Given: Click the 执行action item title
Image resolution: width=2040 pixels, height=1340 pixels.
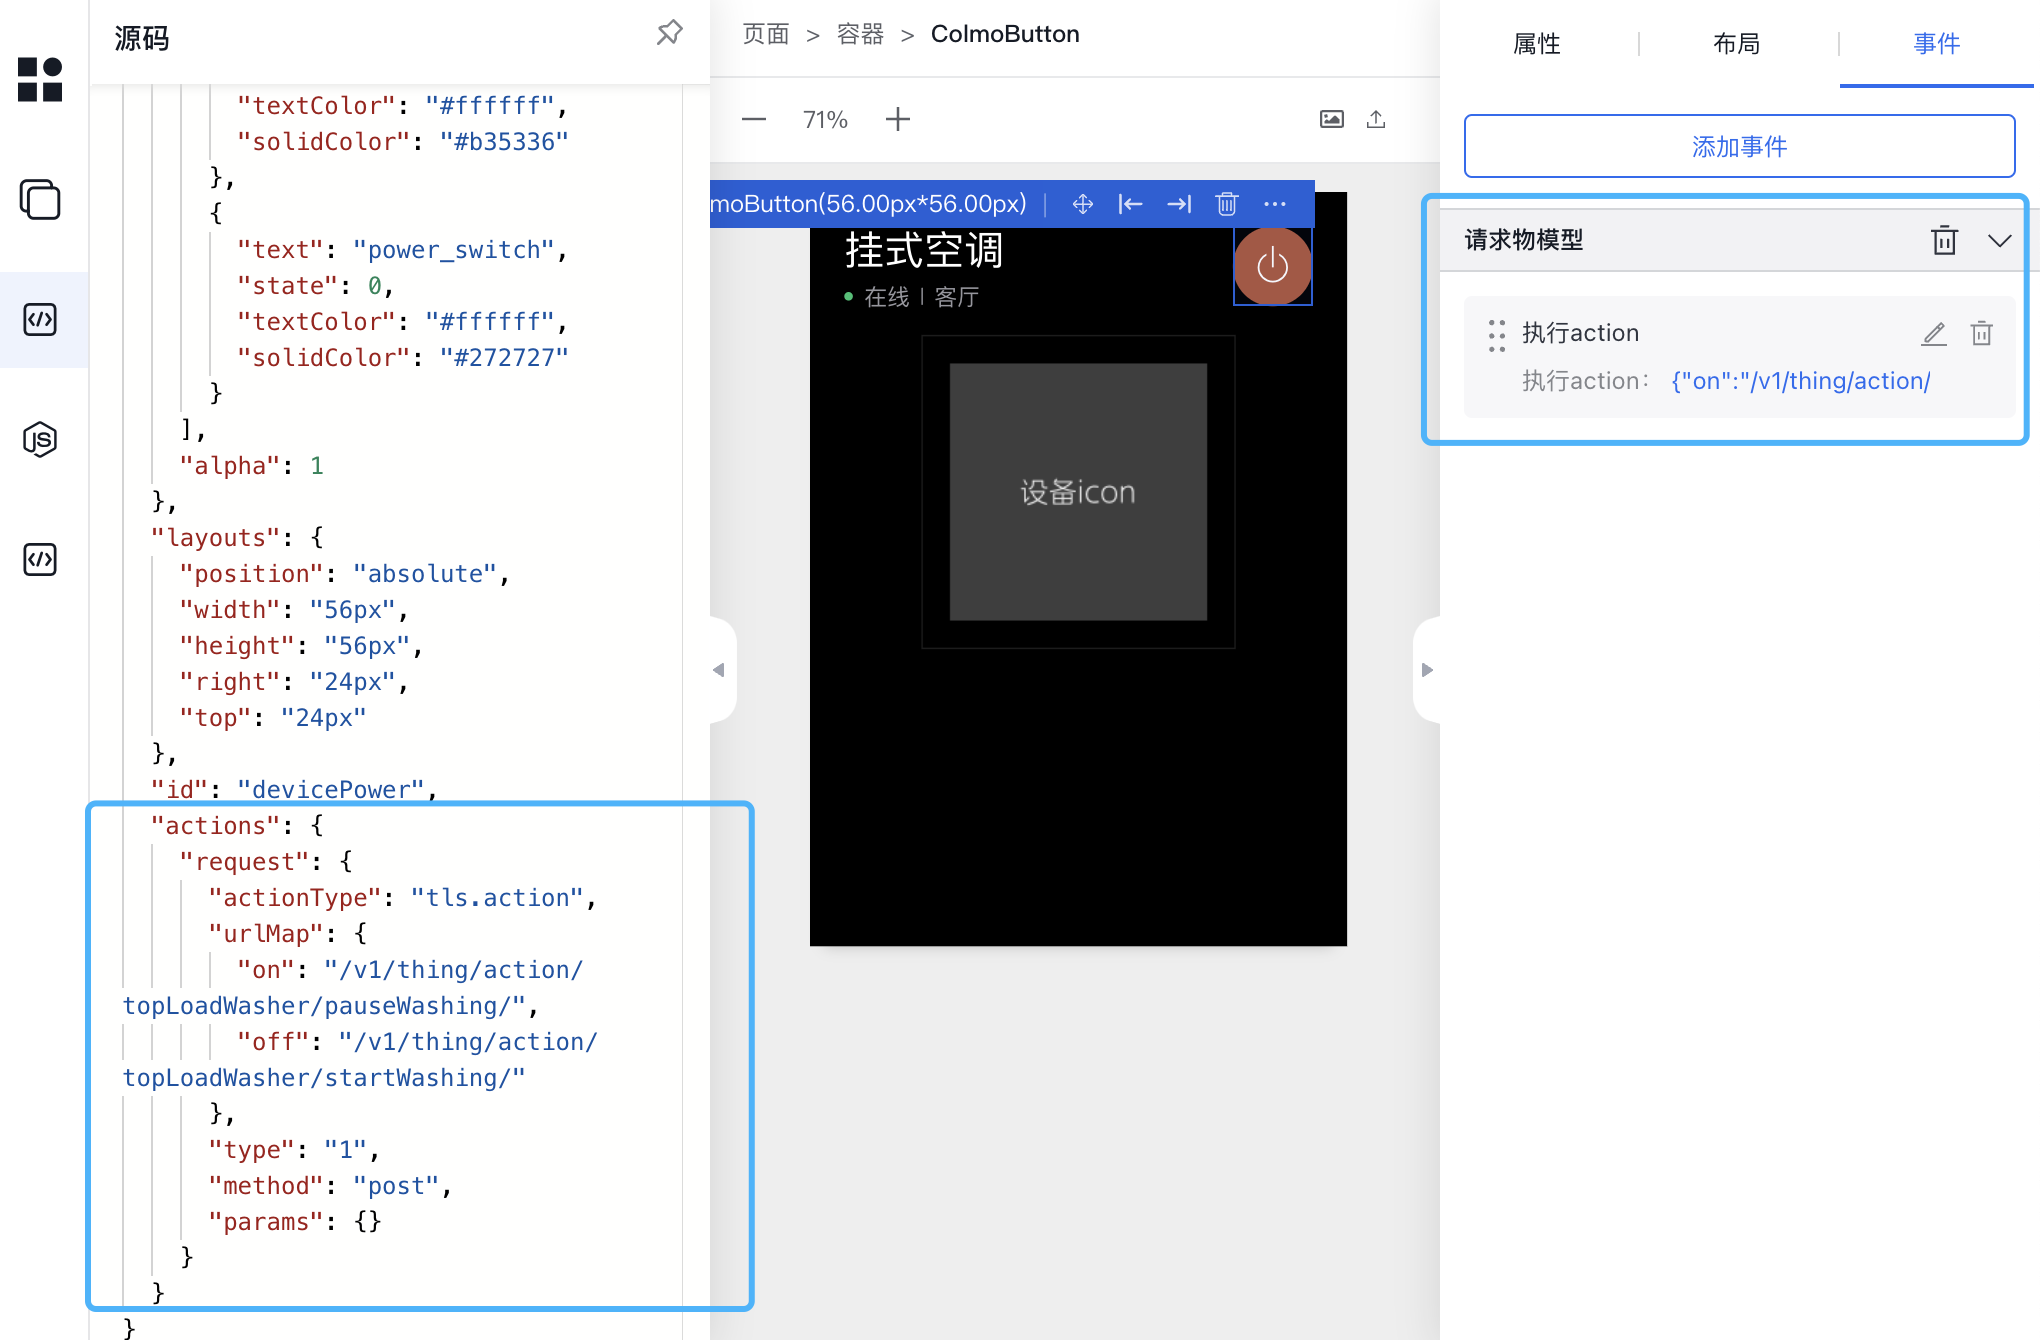Looking at the screenshot, I should click(1581, 333).
